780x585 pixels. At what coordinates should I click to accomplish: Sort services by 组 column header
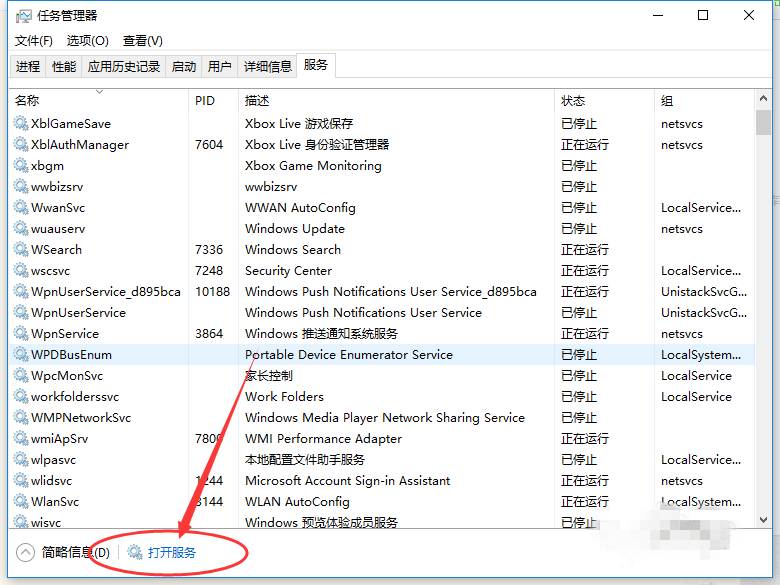(x=704, y=100)
